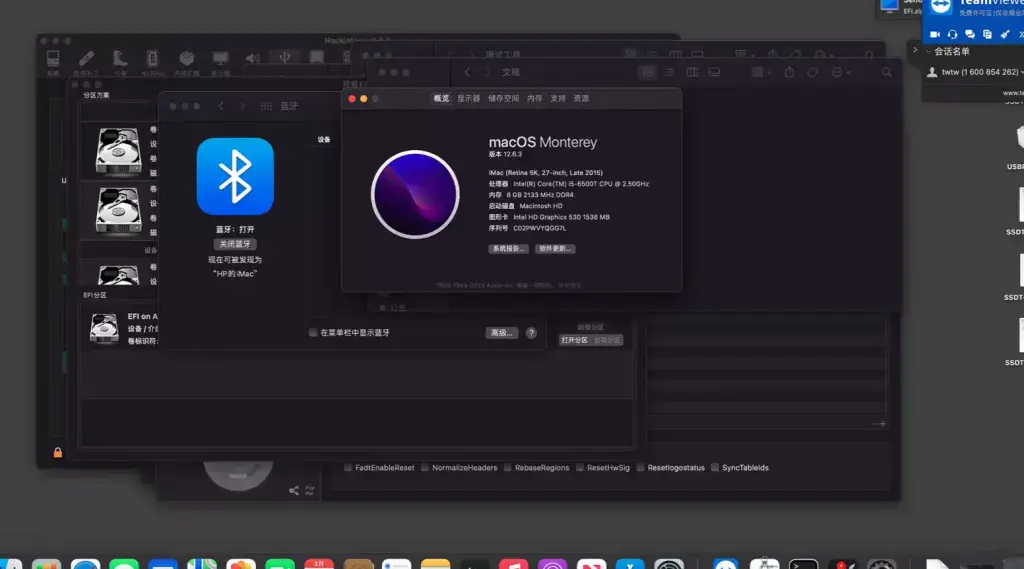Select the USB tool in Hackintool toolbar
Image resolution: width=1024 pixels, height=569 pixels.
click(x=285, y=58)
